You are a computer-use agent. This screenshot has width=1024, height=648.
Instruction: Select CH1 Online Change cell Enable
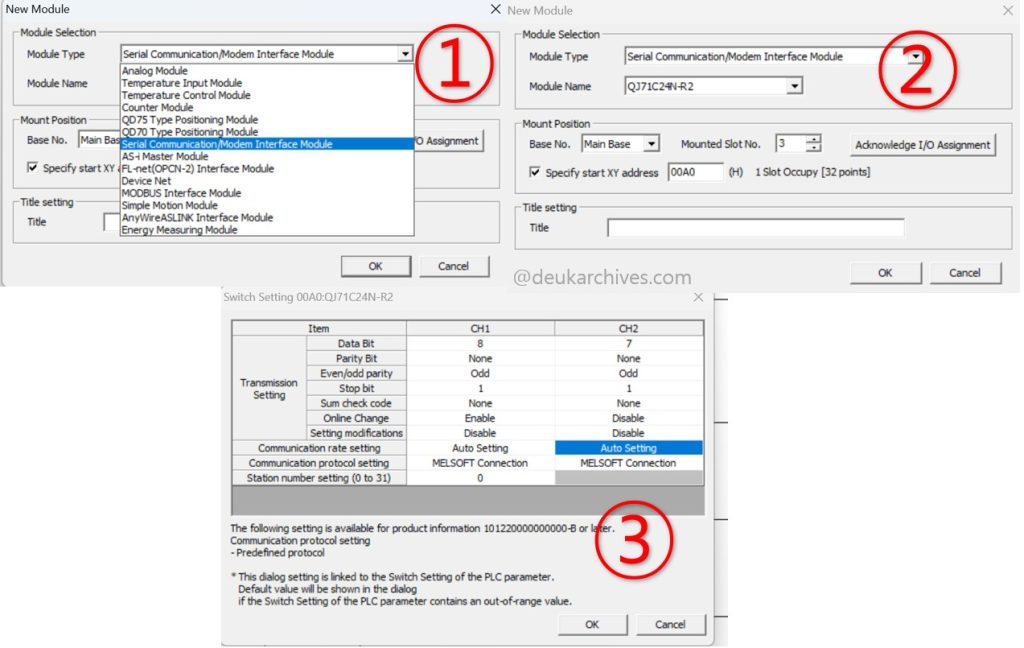click(x=480, y=418)
